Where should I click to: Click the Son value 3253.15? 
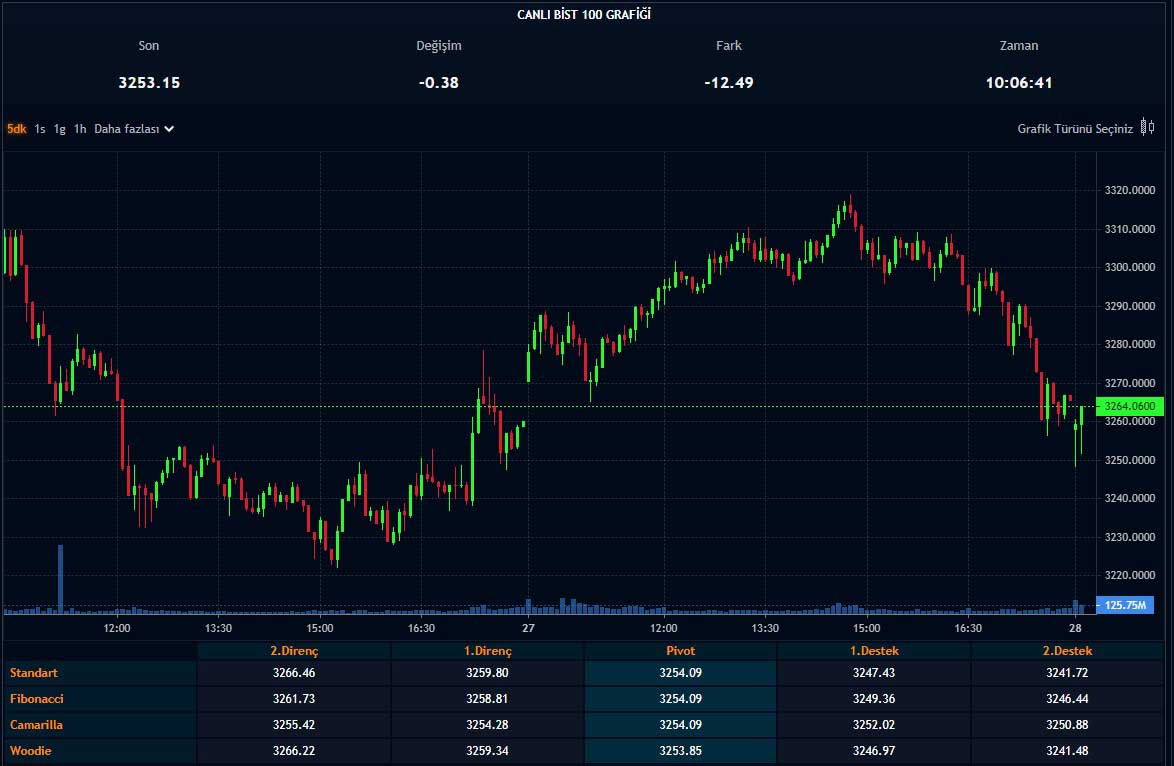pyautogui.click(x=149, y=82)
